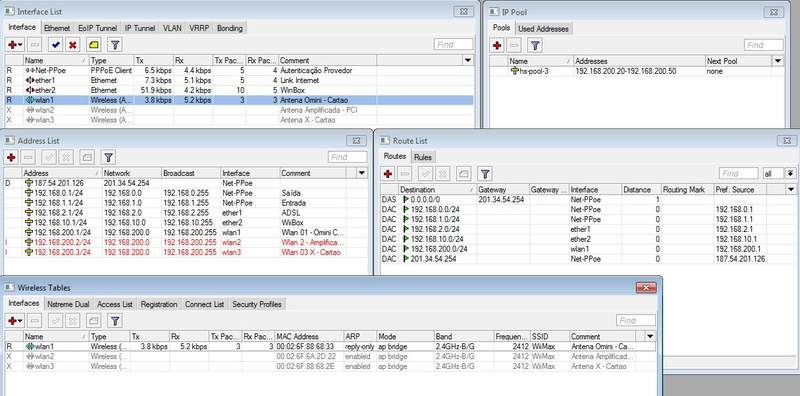
Task: Select wlan2 row in Wireless Tables
Action: click(330, 356)
